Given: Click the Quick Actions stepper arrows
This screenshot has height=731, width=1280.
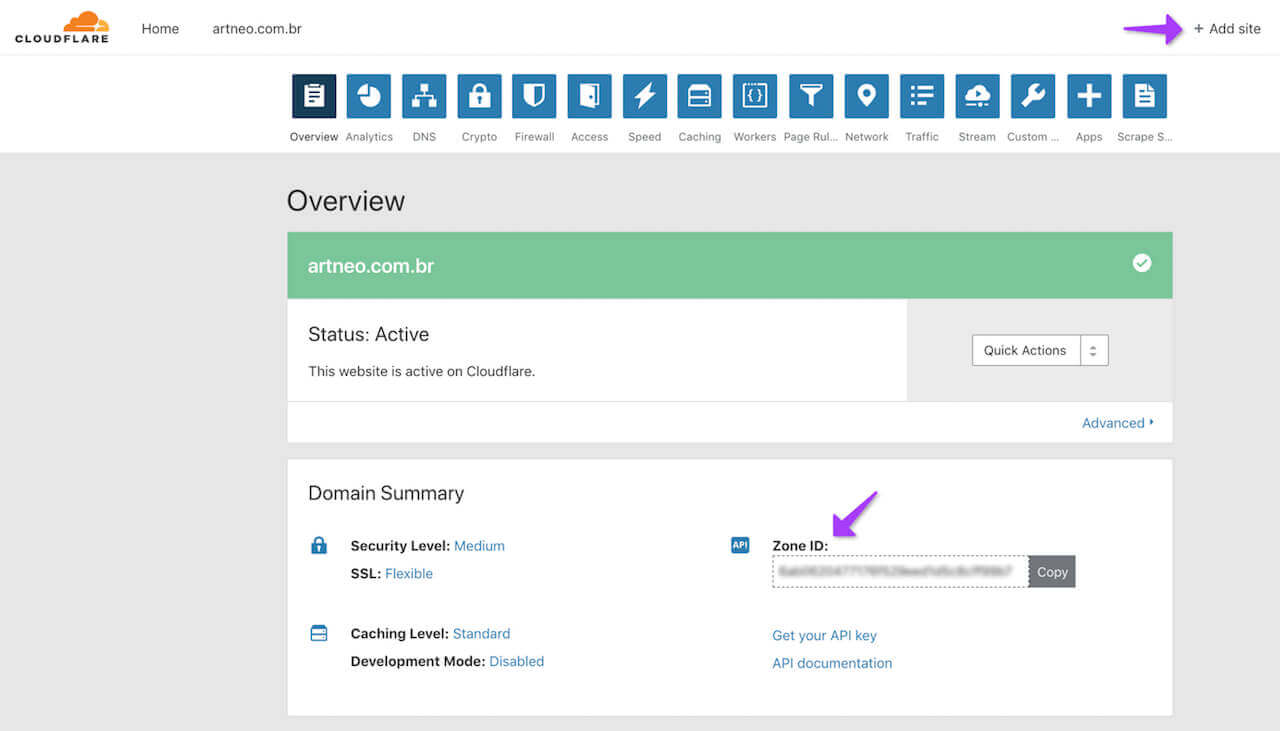Looking at the screenshot, I should pyautogui.click(x=1094, y=350).
